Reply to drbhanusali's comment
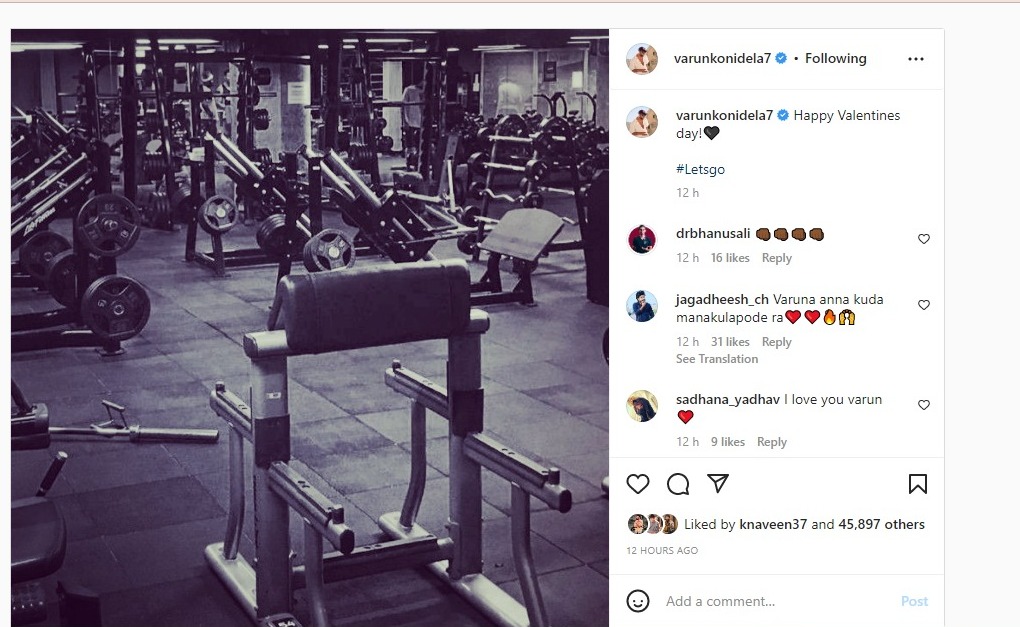 (x=777, y=258)
